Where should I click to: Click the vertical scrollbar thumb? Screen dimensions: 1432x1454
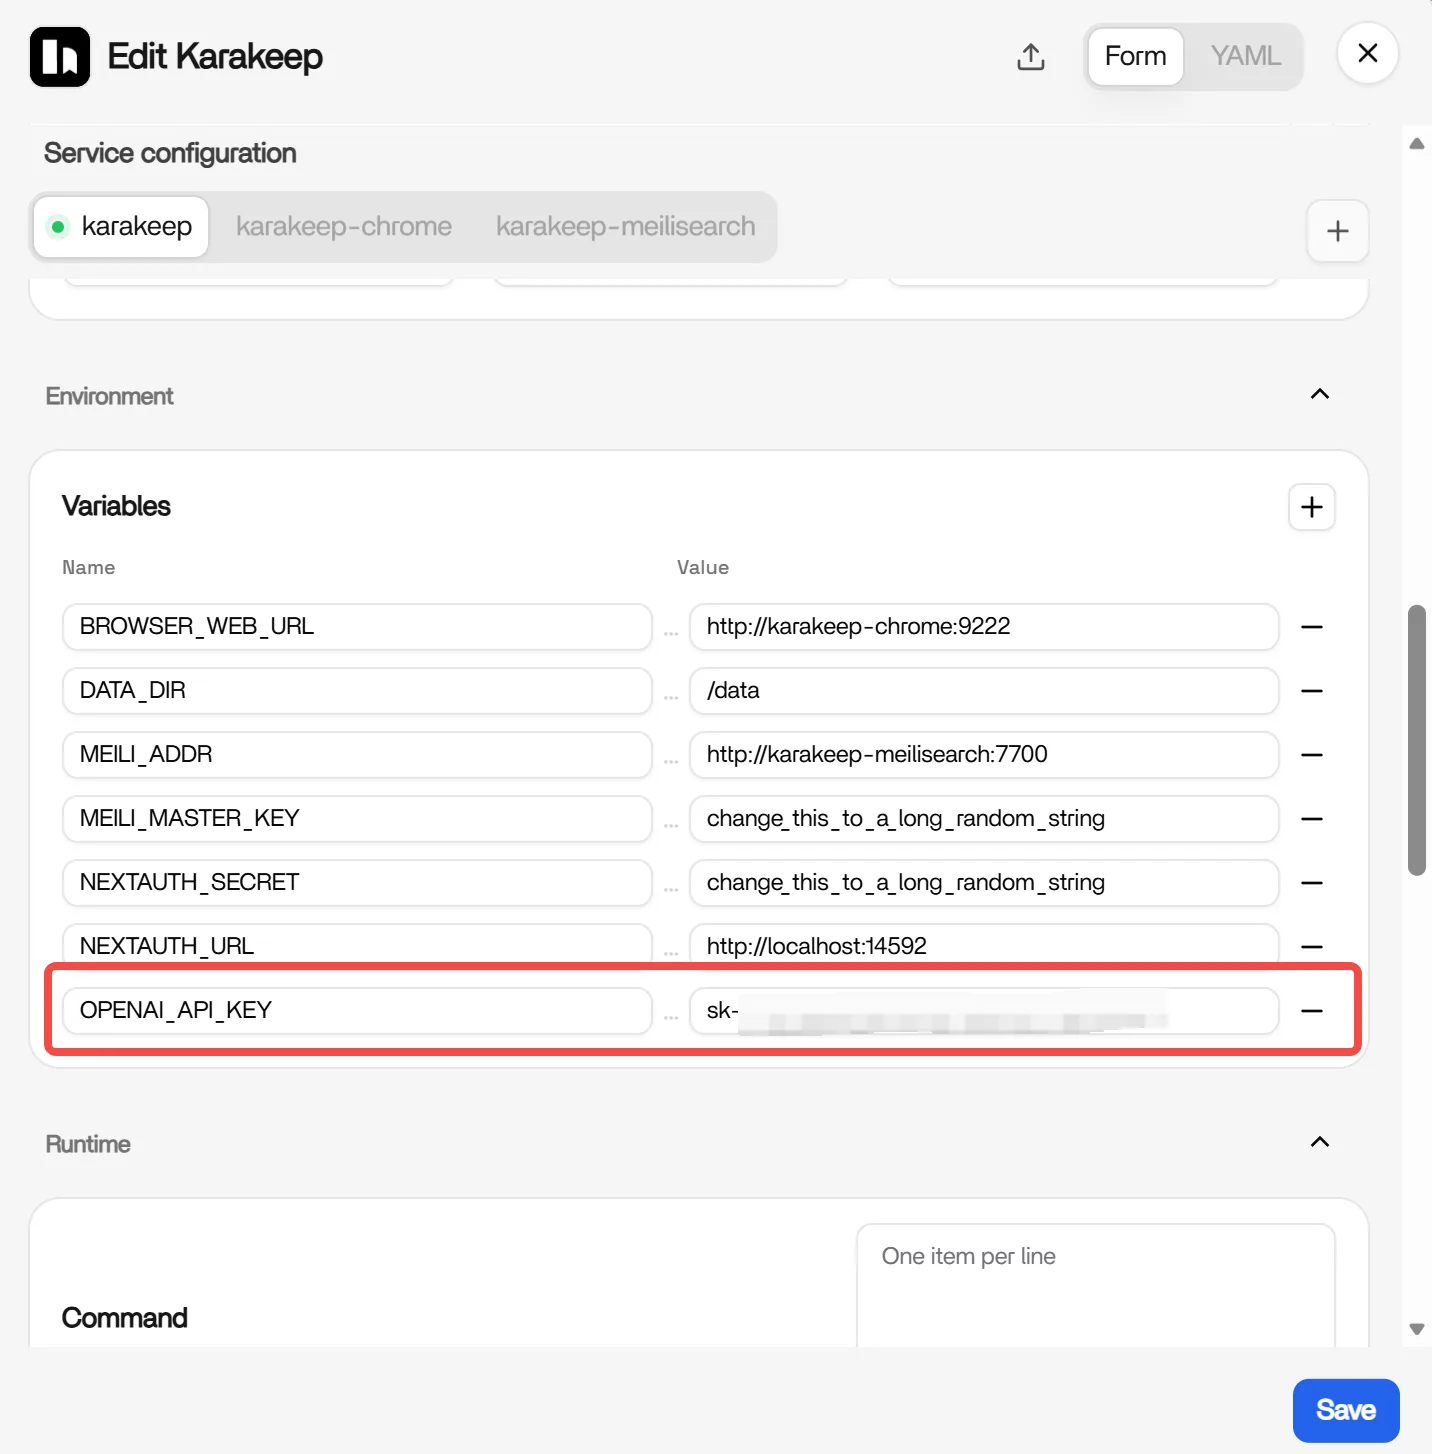(1417, 740)
